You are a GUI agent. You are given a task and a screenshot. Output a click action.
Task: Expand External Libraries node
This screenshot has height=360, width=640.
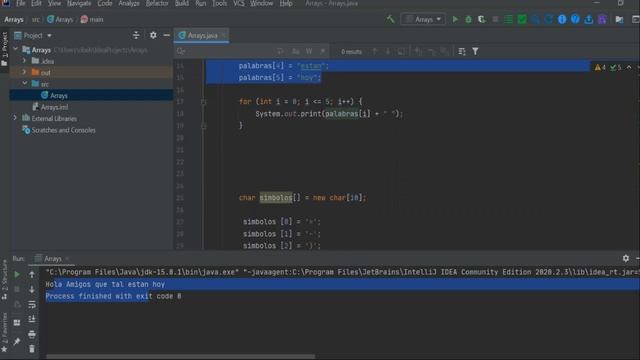[15, 118]
